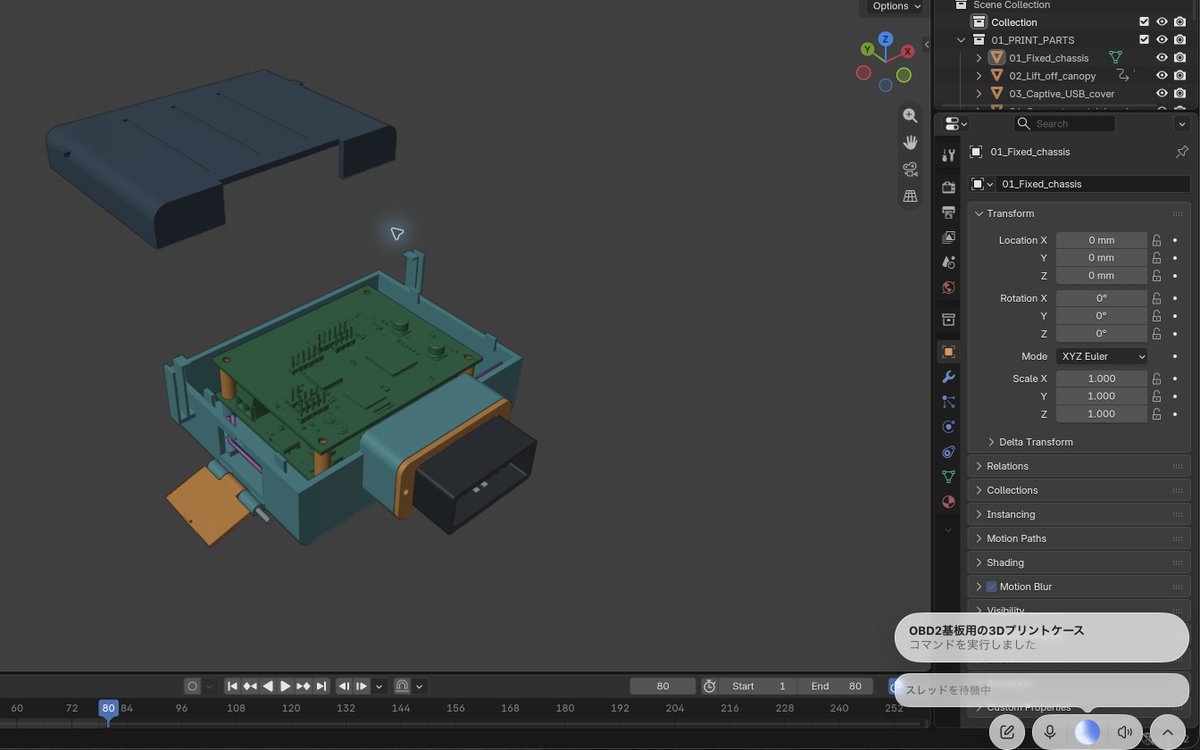Jump to timeline end frame
The height and width of the screenshot is (750, 1200).
(321, 686)
